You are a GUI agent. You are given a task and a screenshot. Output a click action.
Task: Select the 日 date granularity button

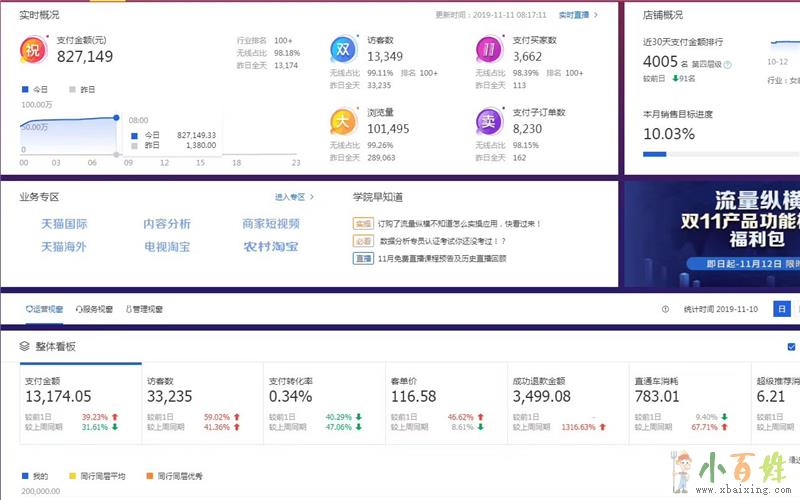point(781,310)
